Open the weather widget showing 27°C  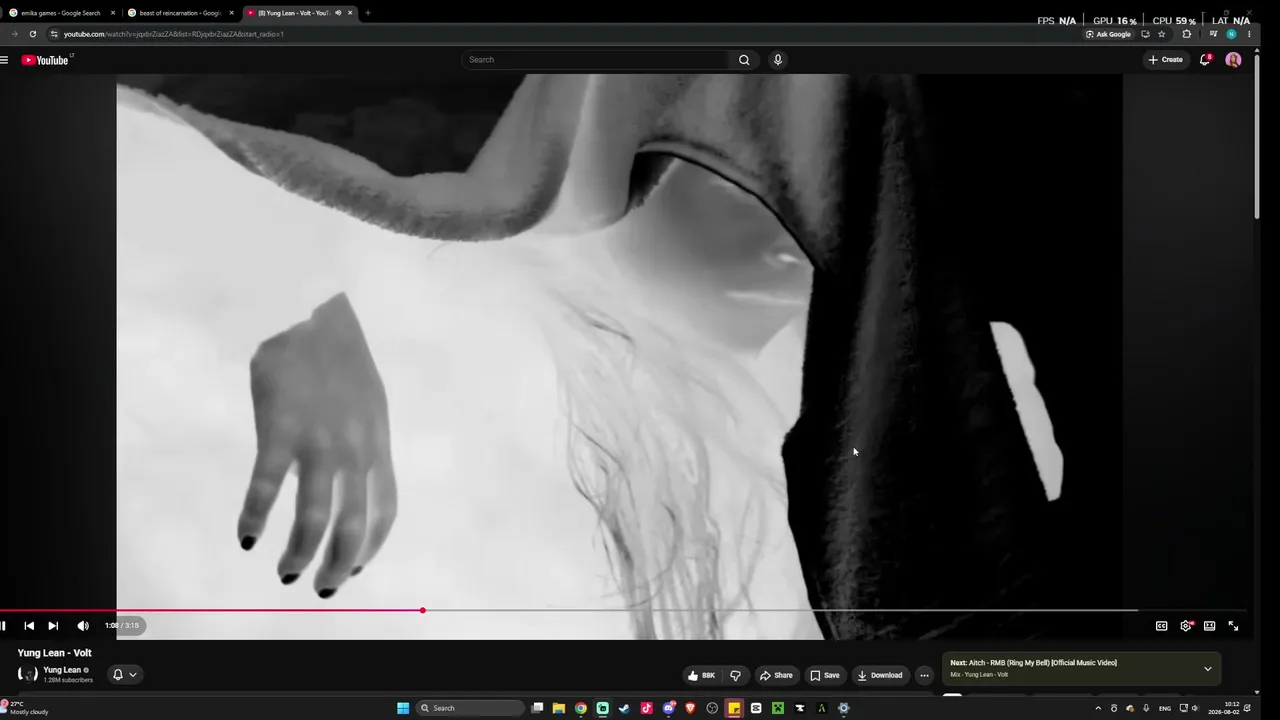click(x=24, y=708)
